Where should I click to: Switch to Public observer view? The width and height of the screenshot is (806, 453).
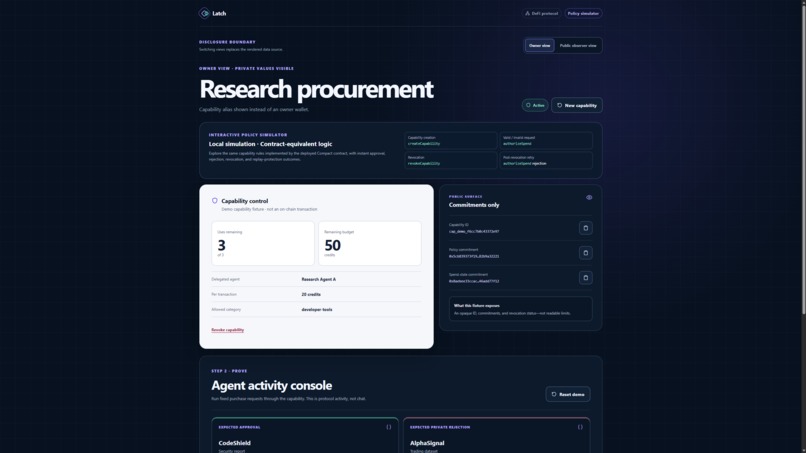pyautogui.click(x=578, y=46)
